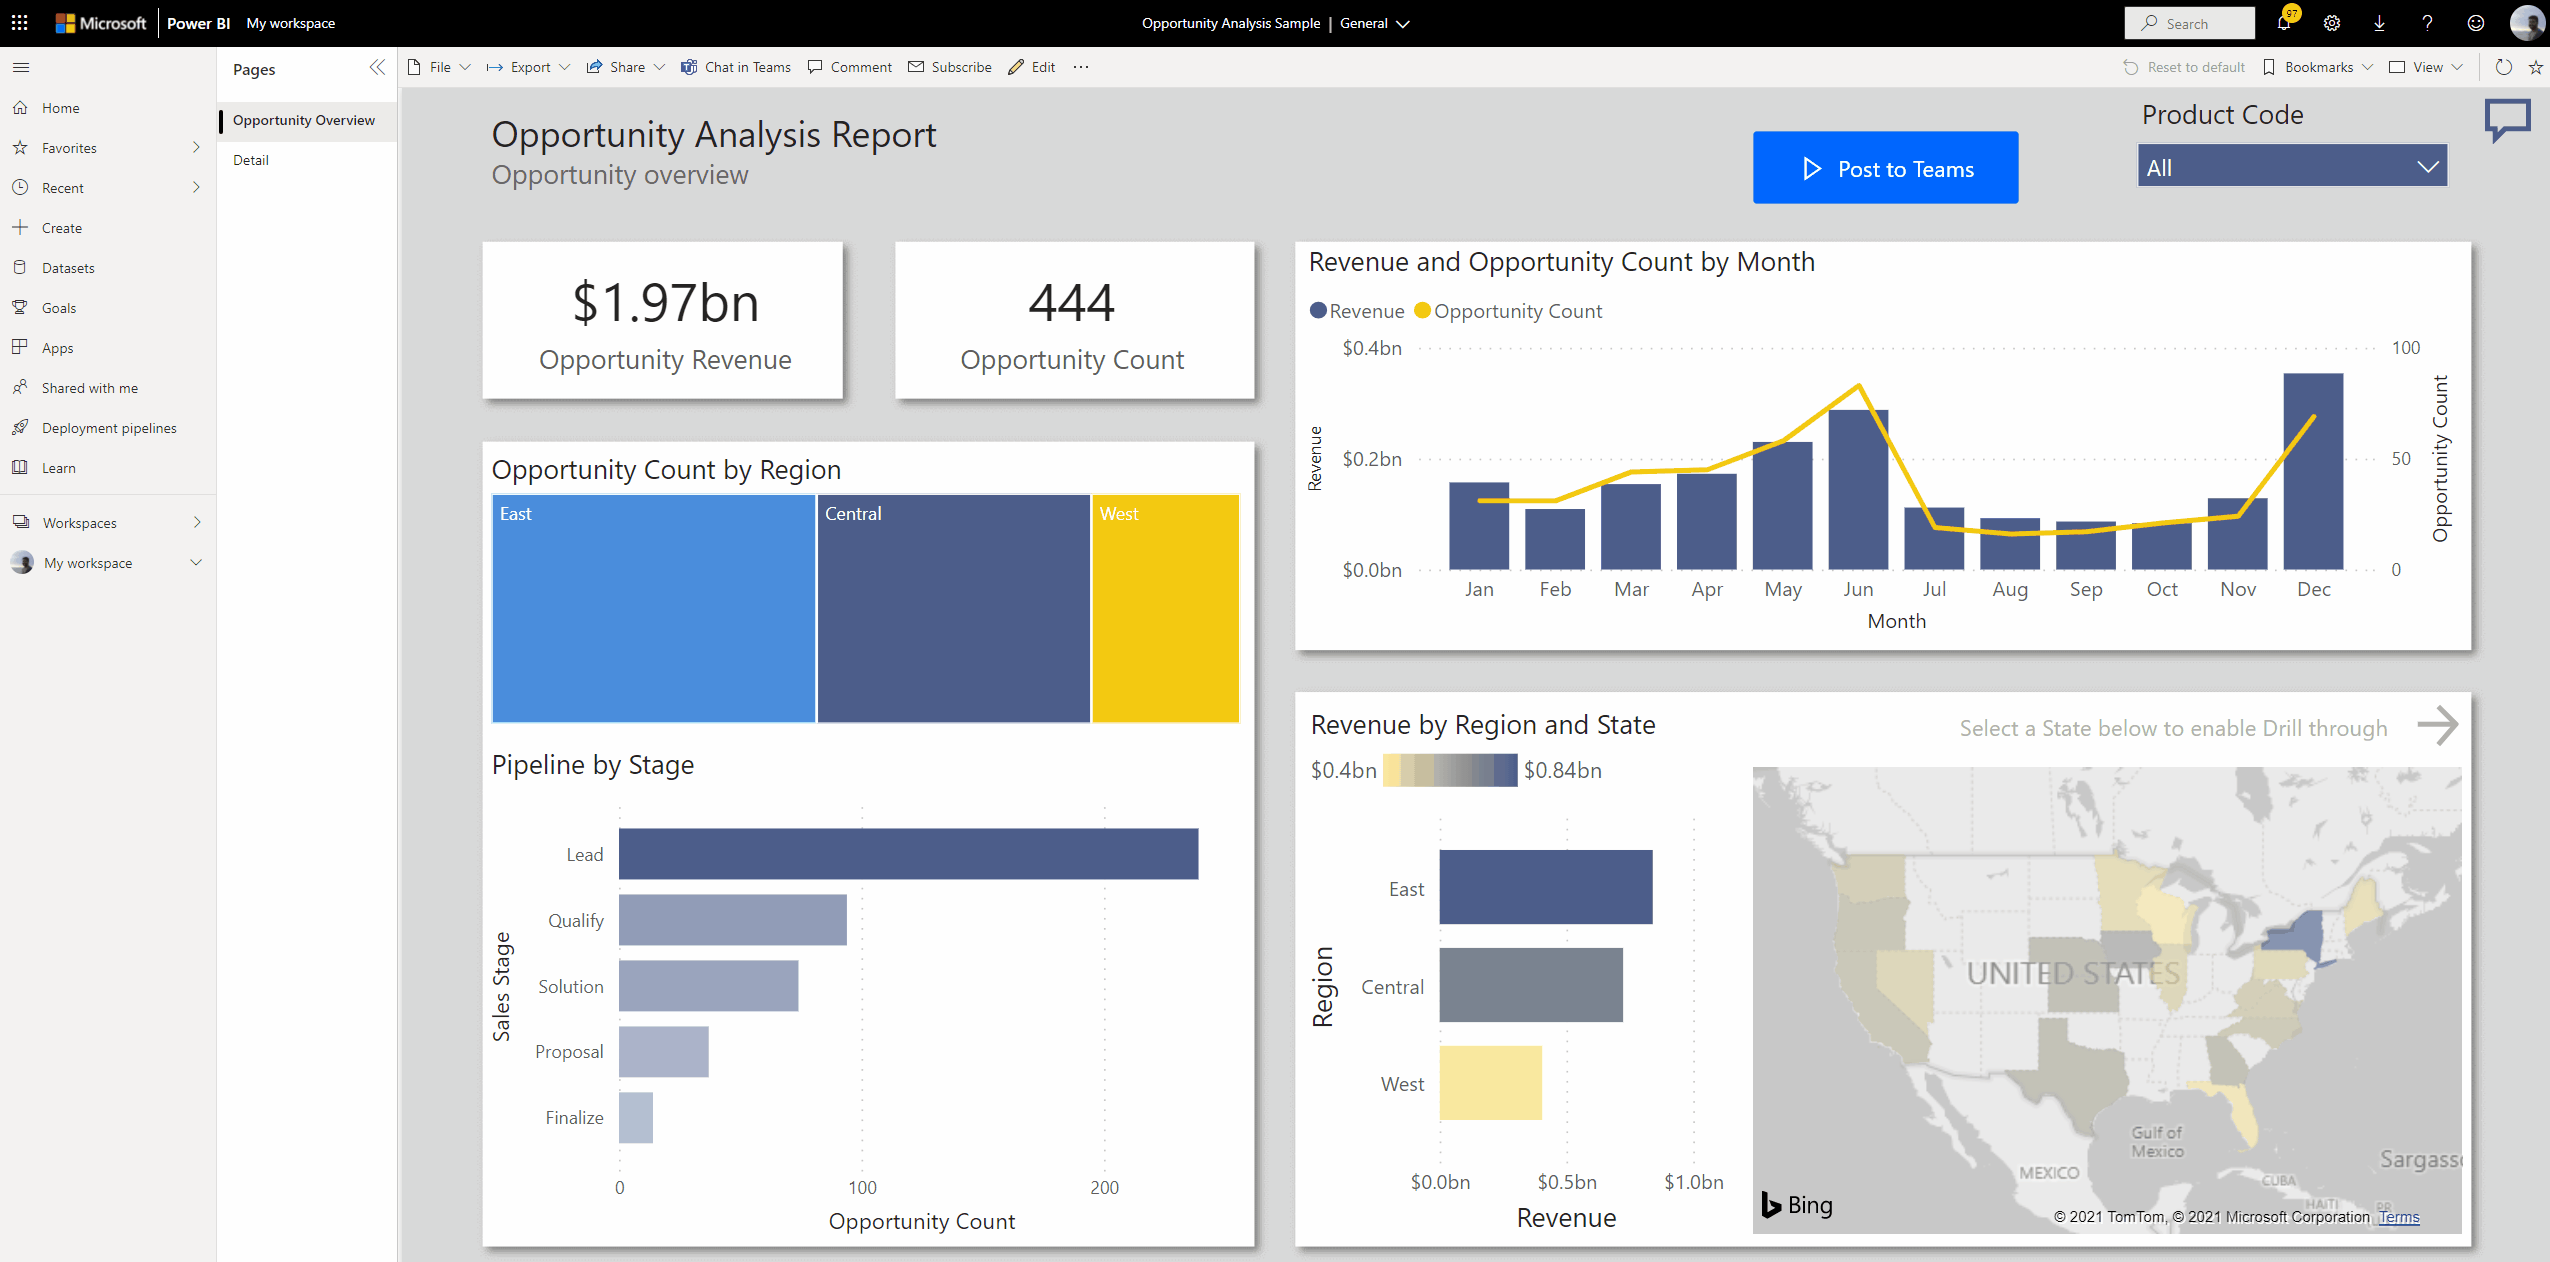Open the help question mark icon

tap(2427, 23)
